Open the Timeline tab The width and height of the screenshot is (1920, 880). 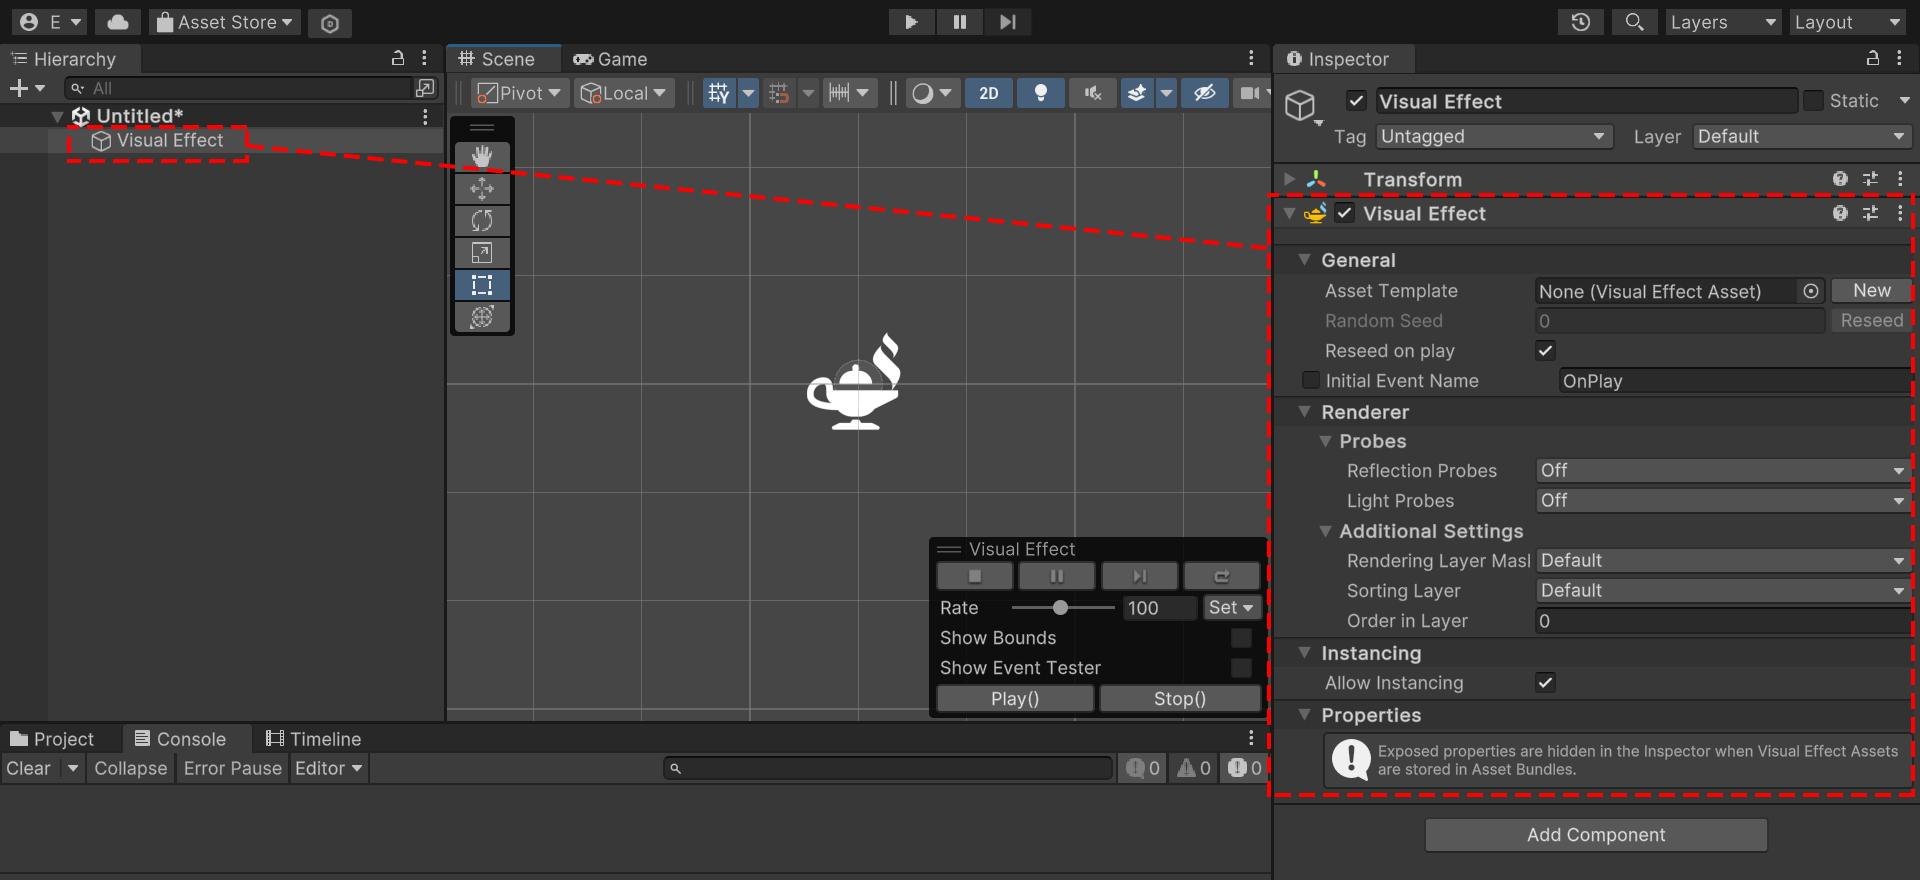313,739
